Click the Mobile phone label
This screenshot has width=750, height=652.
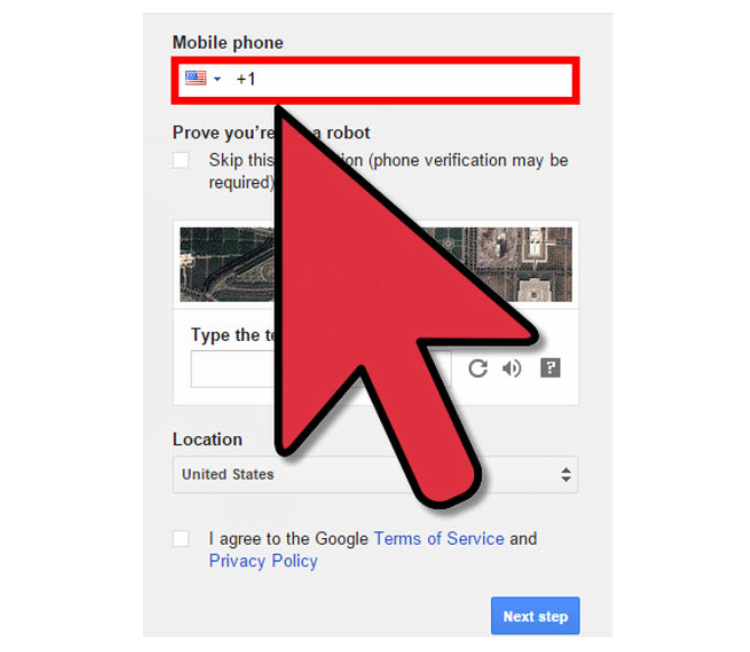click(x=228, y=43)
